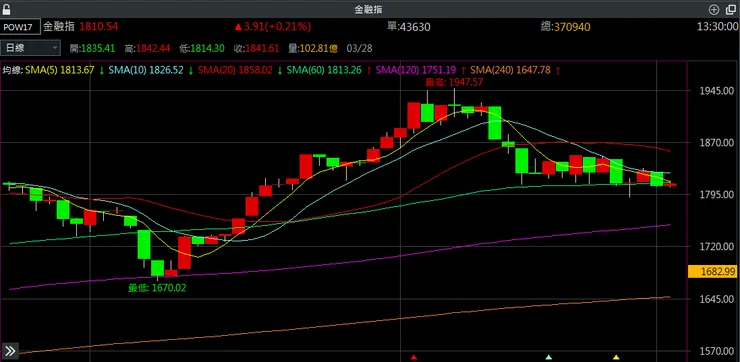Open the 日線 period dropdown
This screenshot has height=362, width=740.
pos(31,48)
